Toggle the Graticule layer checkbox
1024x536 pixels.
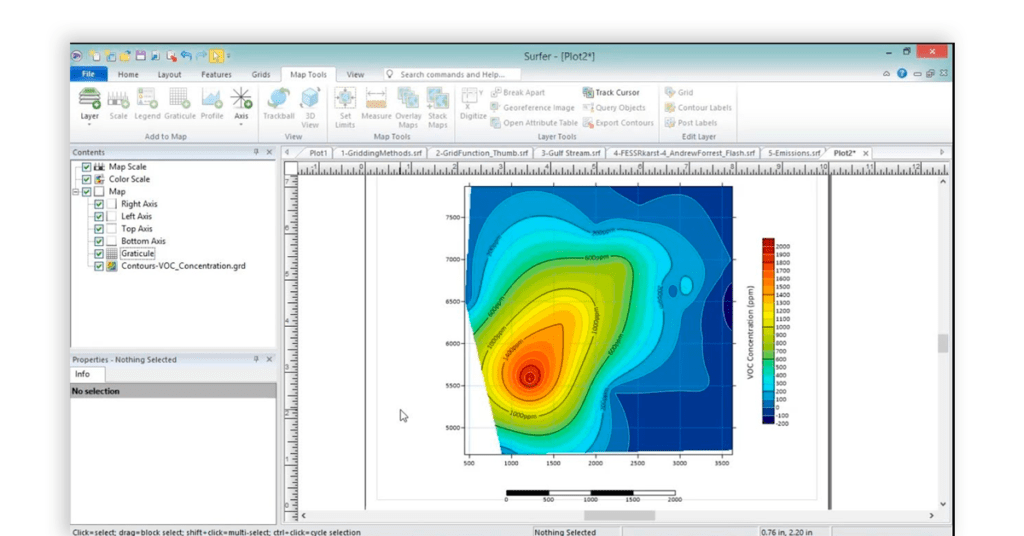99,254
